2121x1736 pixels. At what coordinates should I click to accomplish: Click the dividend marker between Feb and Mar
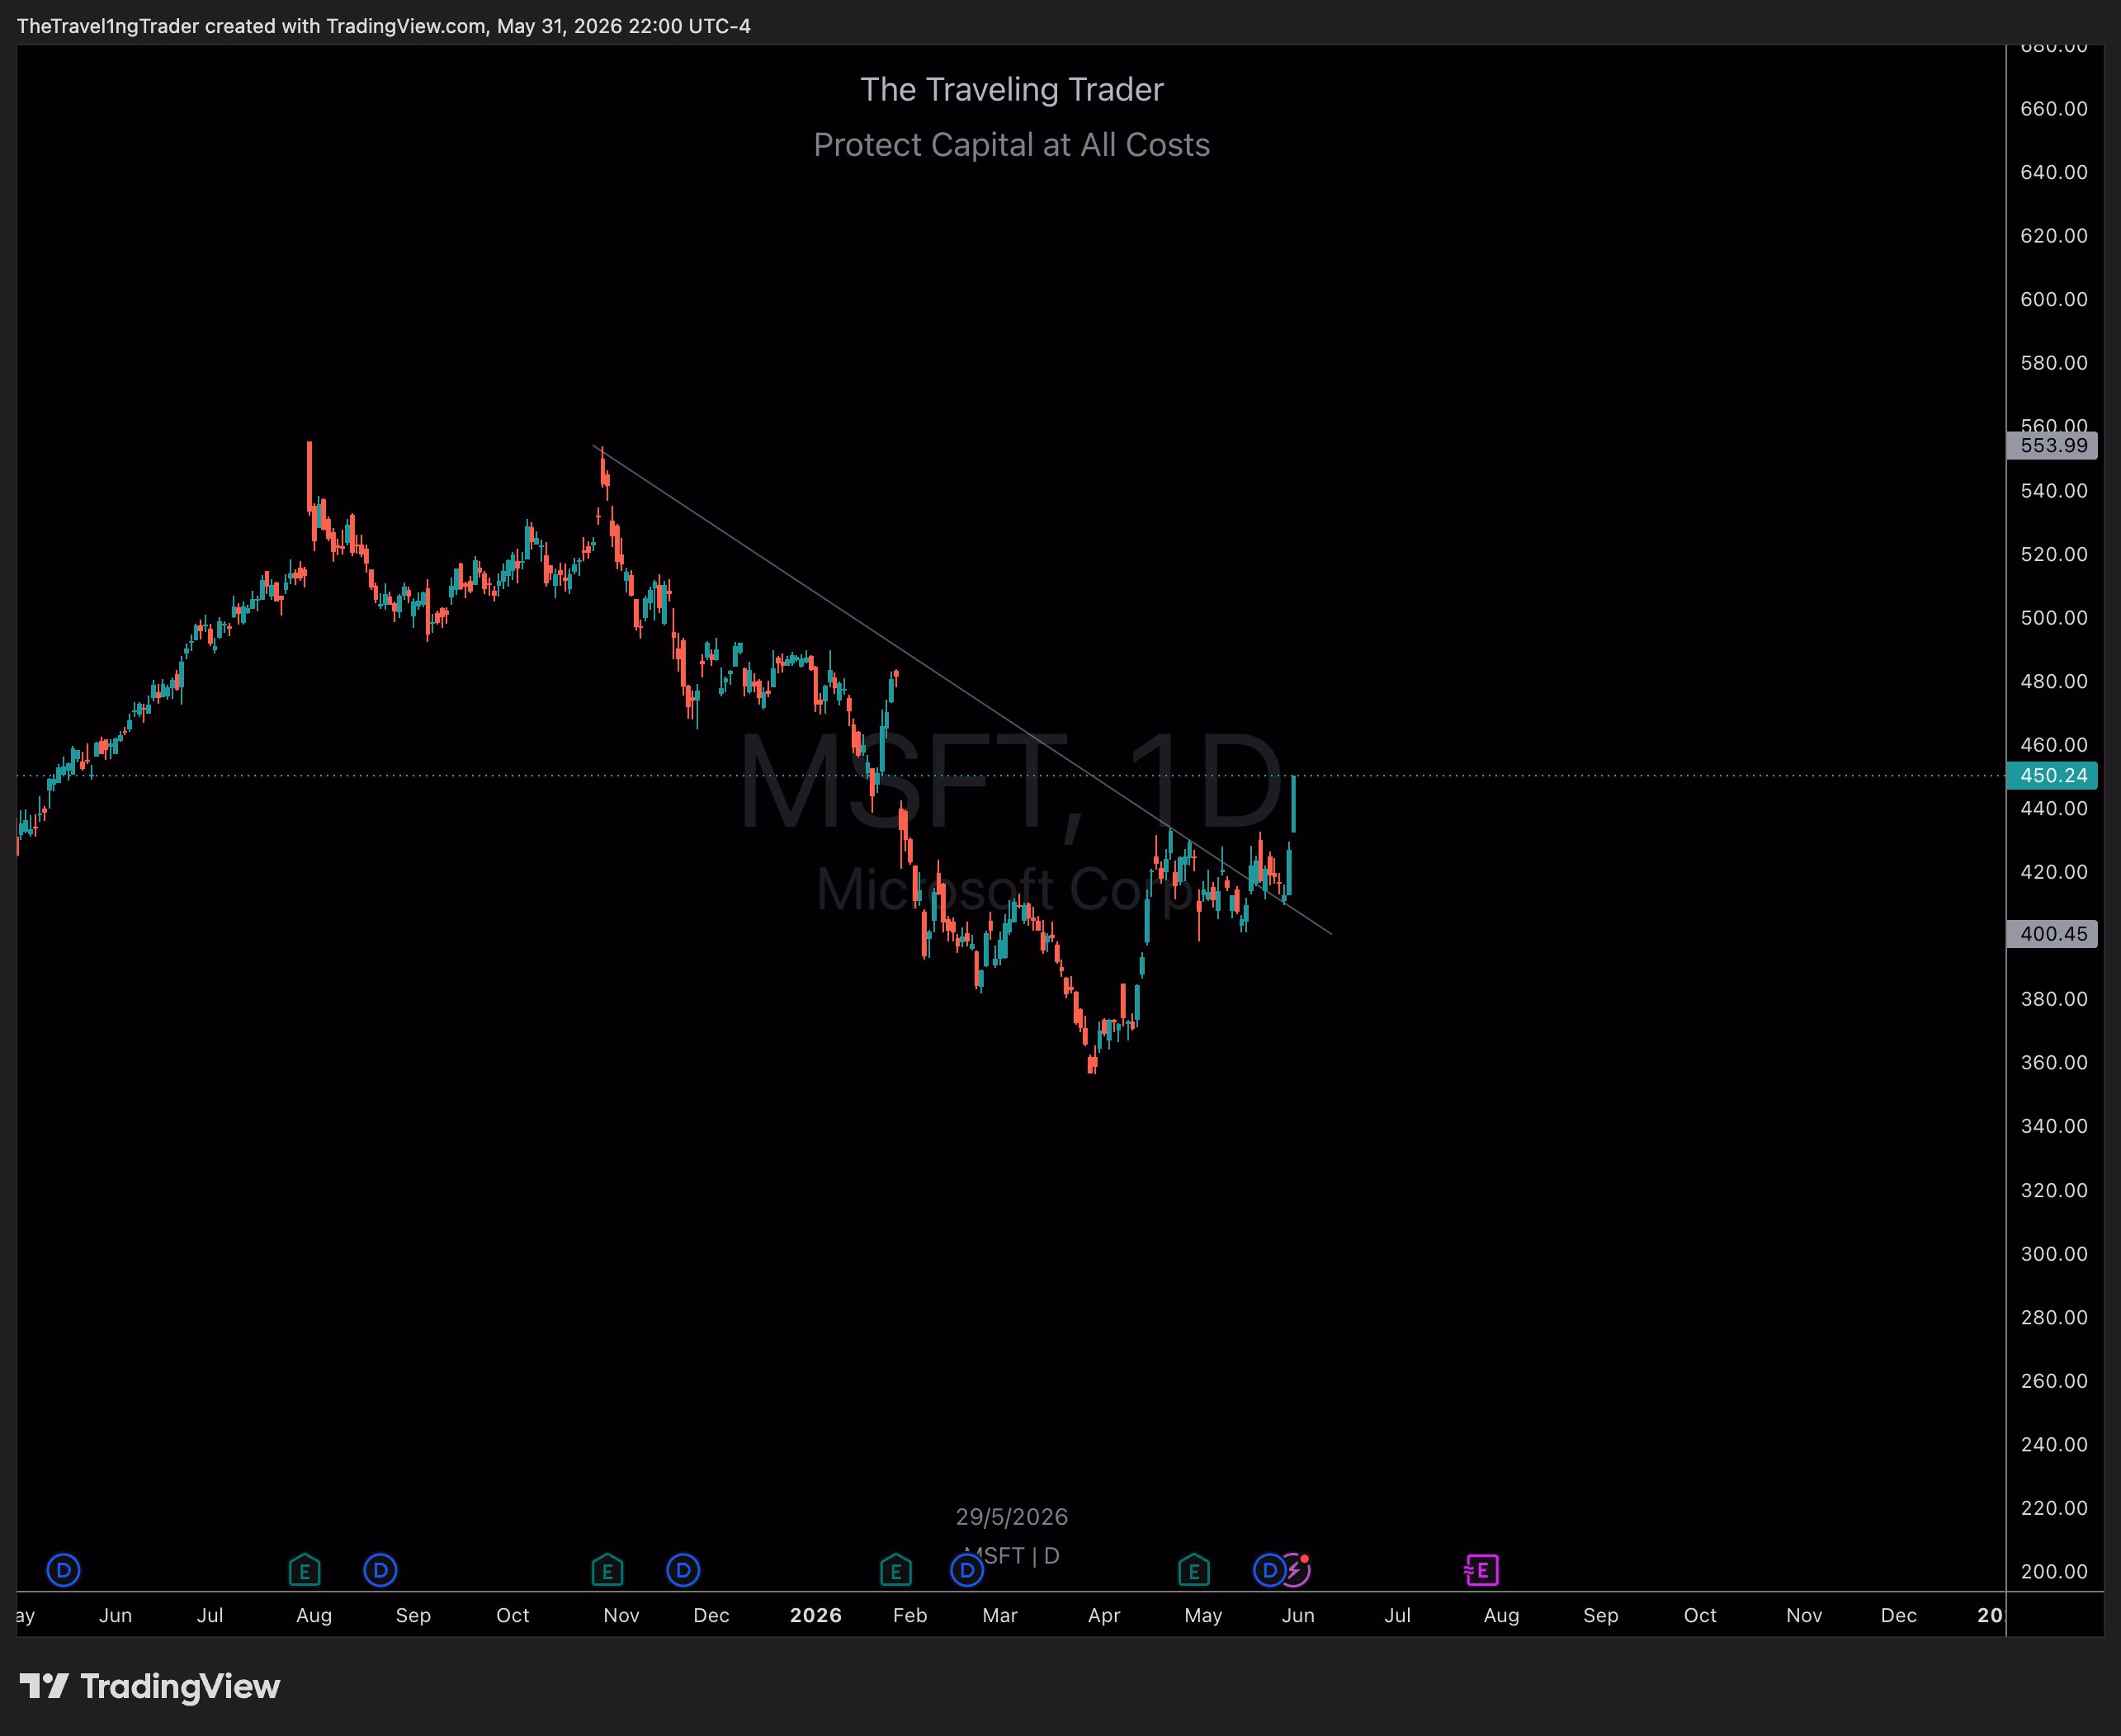click(967, 1570)
